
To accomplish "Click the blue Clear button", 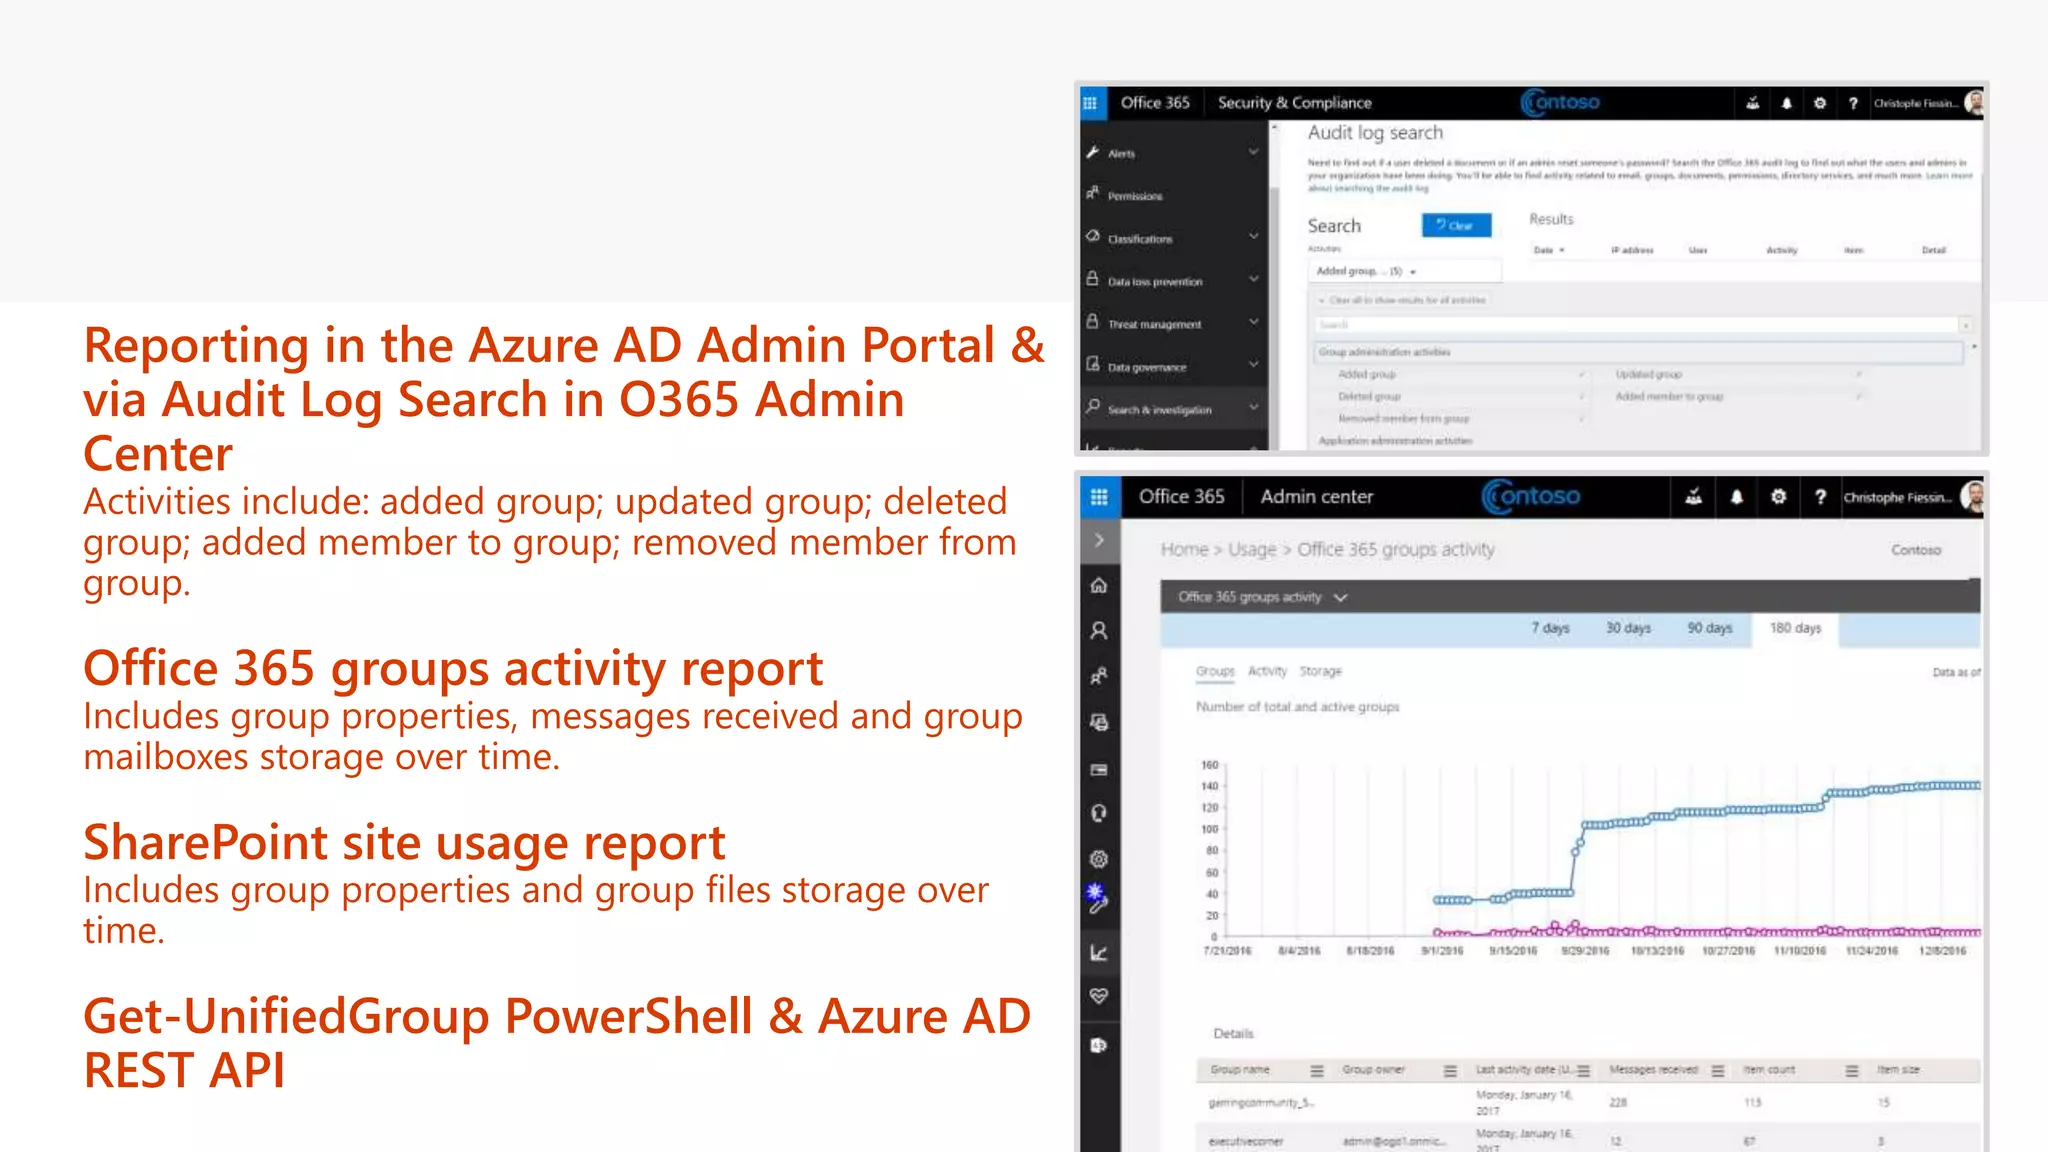I will [1456, 225].
